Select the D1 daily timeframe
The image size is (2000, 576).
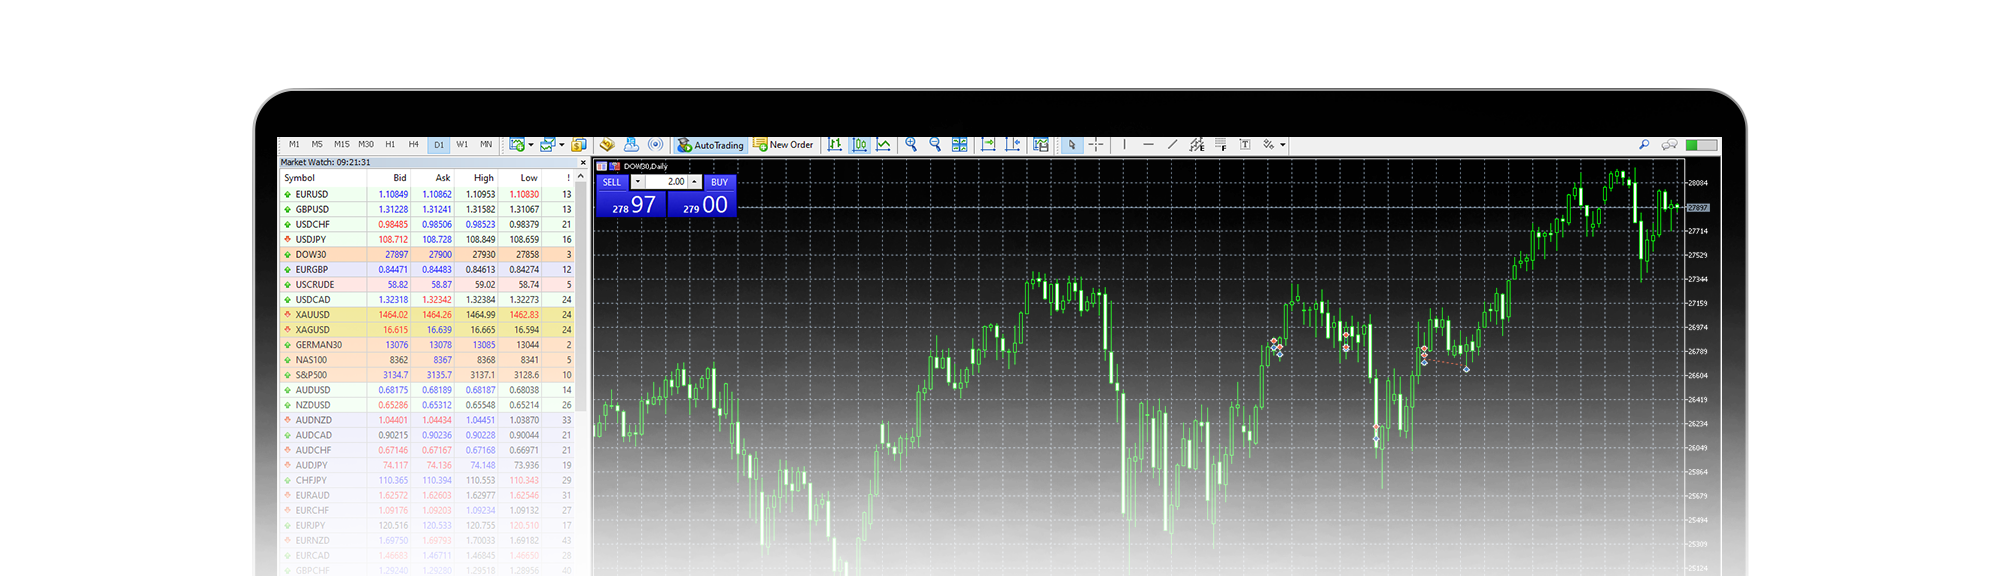click(x=439, y=145)
